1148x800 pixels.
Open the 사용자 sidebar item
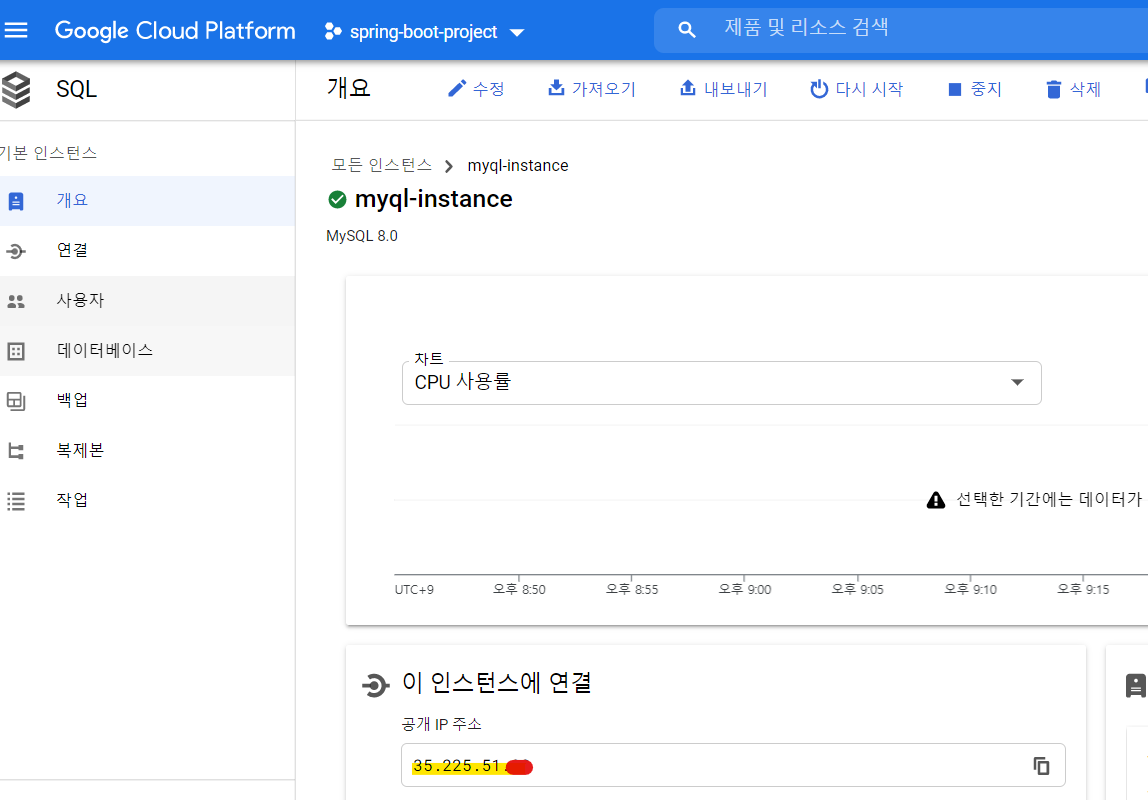click(147, 300)
